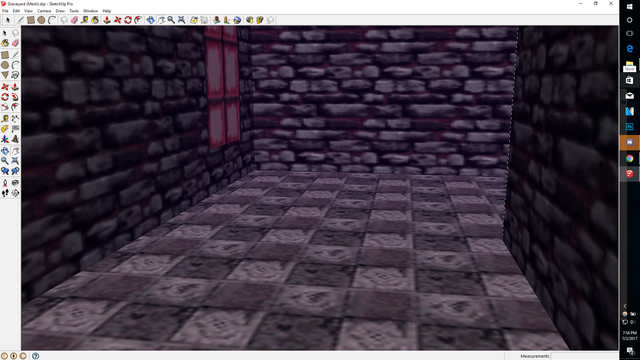Select the Line tool in horizontal toolbar

(x=20, y=20)
